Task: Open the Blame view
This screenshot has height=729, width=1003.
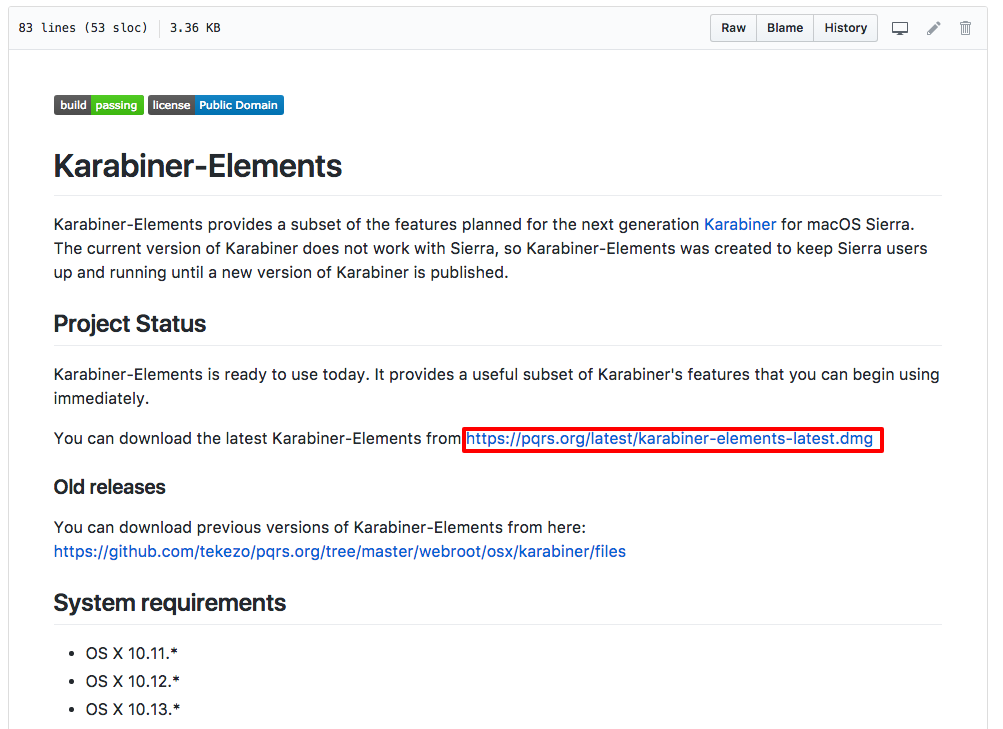Action: pos(785,28)
